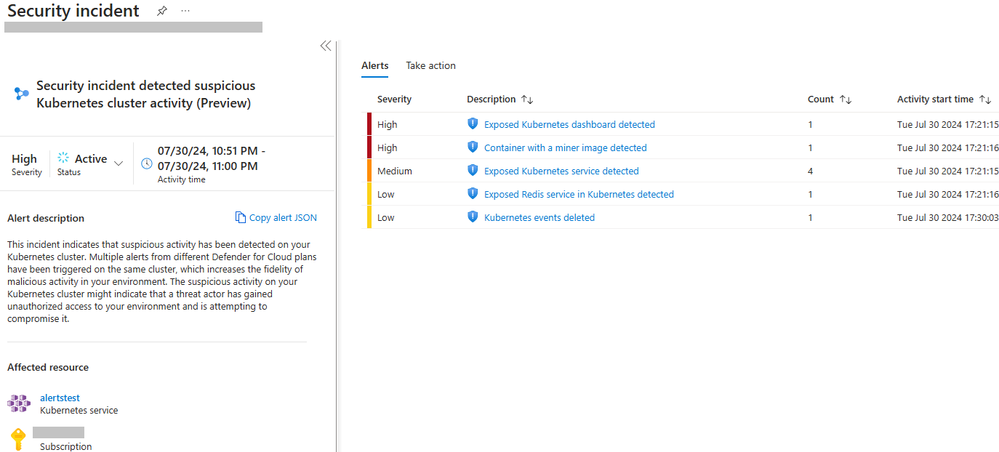Click the subscription key icon
The height and width of the screenshot is (452, 999).
18,439
